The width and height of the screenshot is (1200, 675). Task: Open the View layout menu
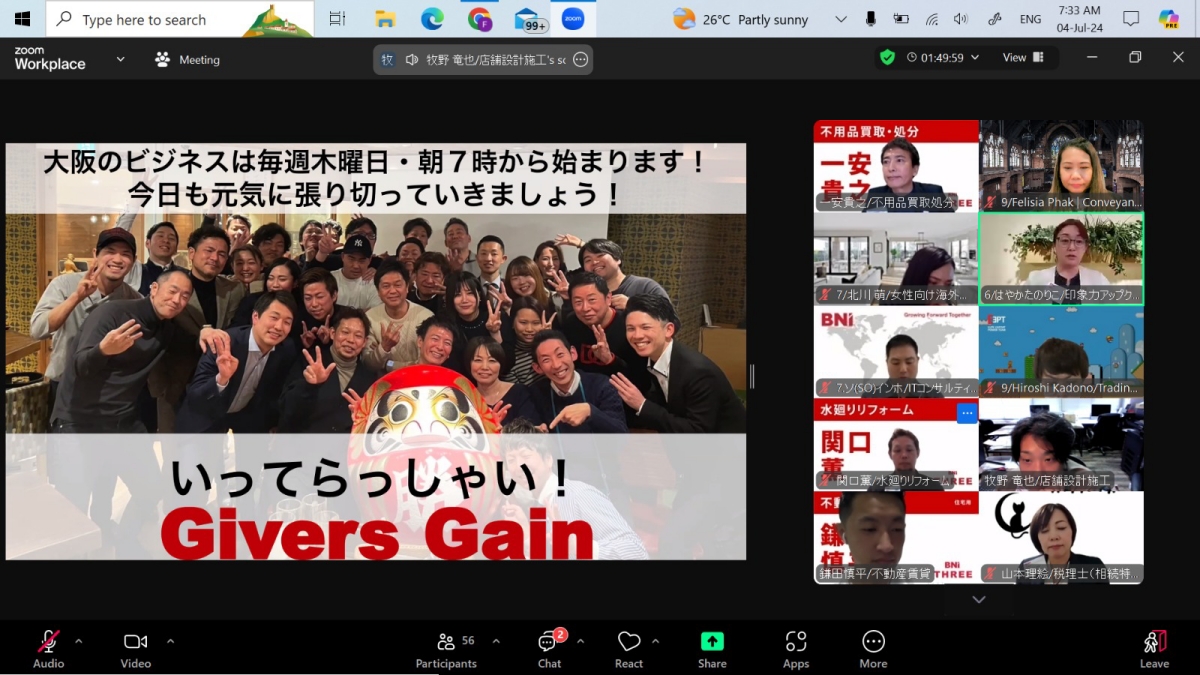tap(1023, 58)
